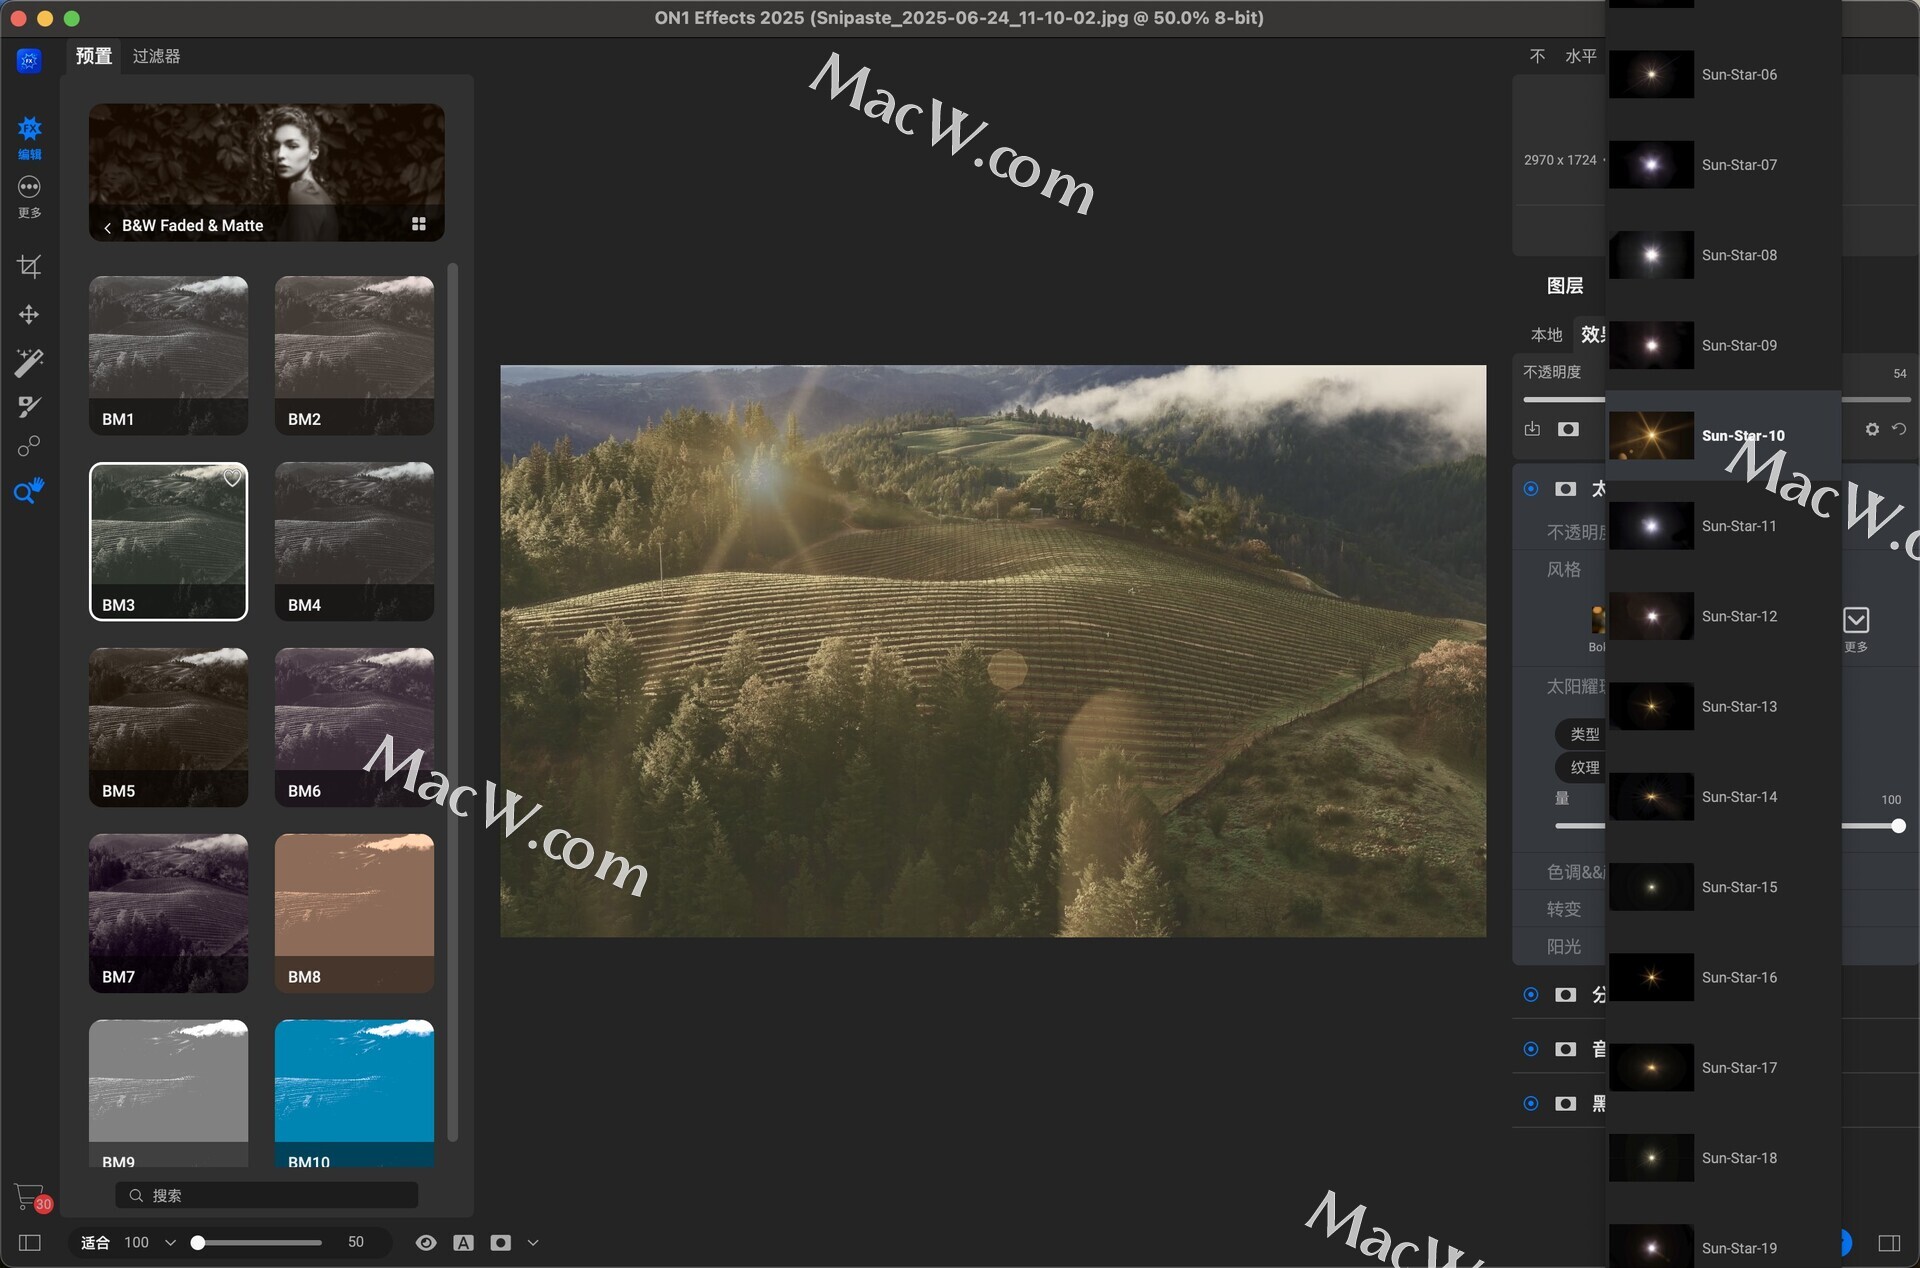Toggle the preview eye icon in bottom bar
Image resolution: width=1920 pixels, height=1268 pixels.
[x=426, y=1242]
